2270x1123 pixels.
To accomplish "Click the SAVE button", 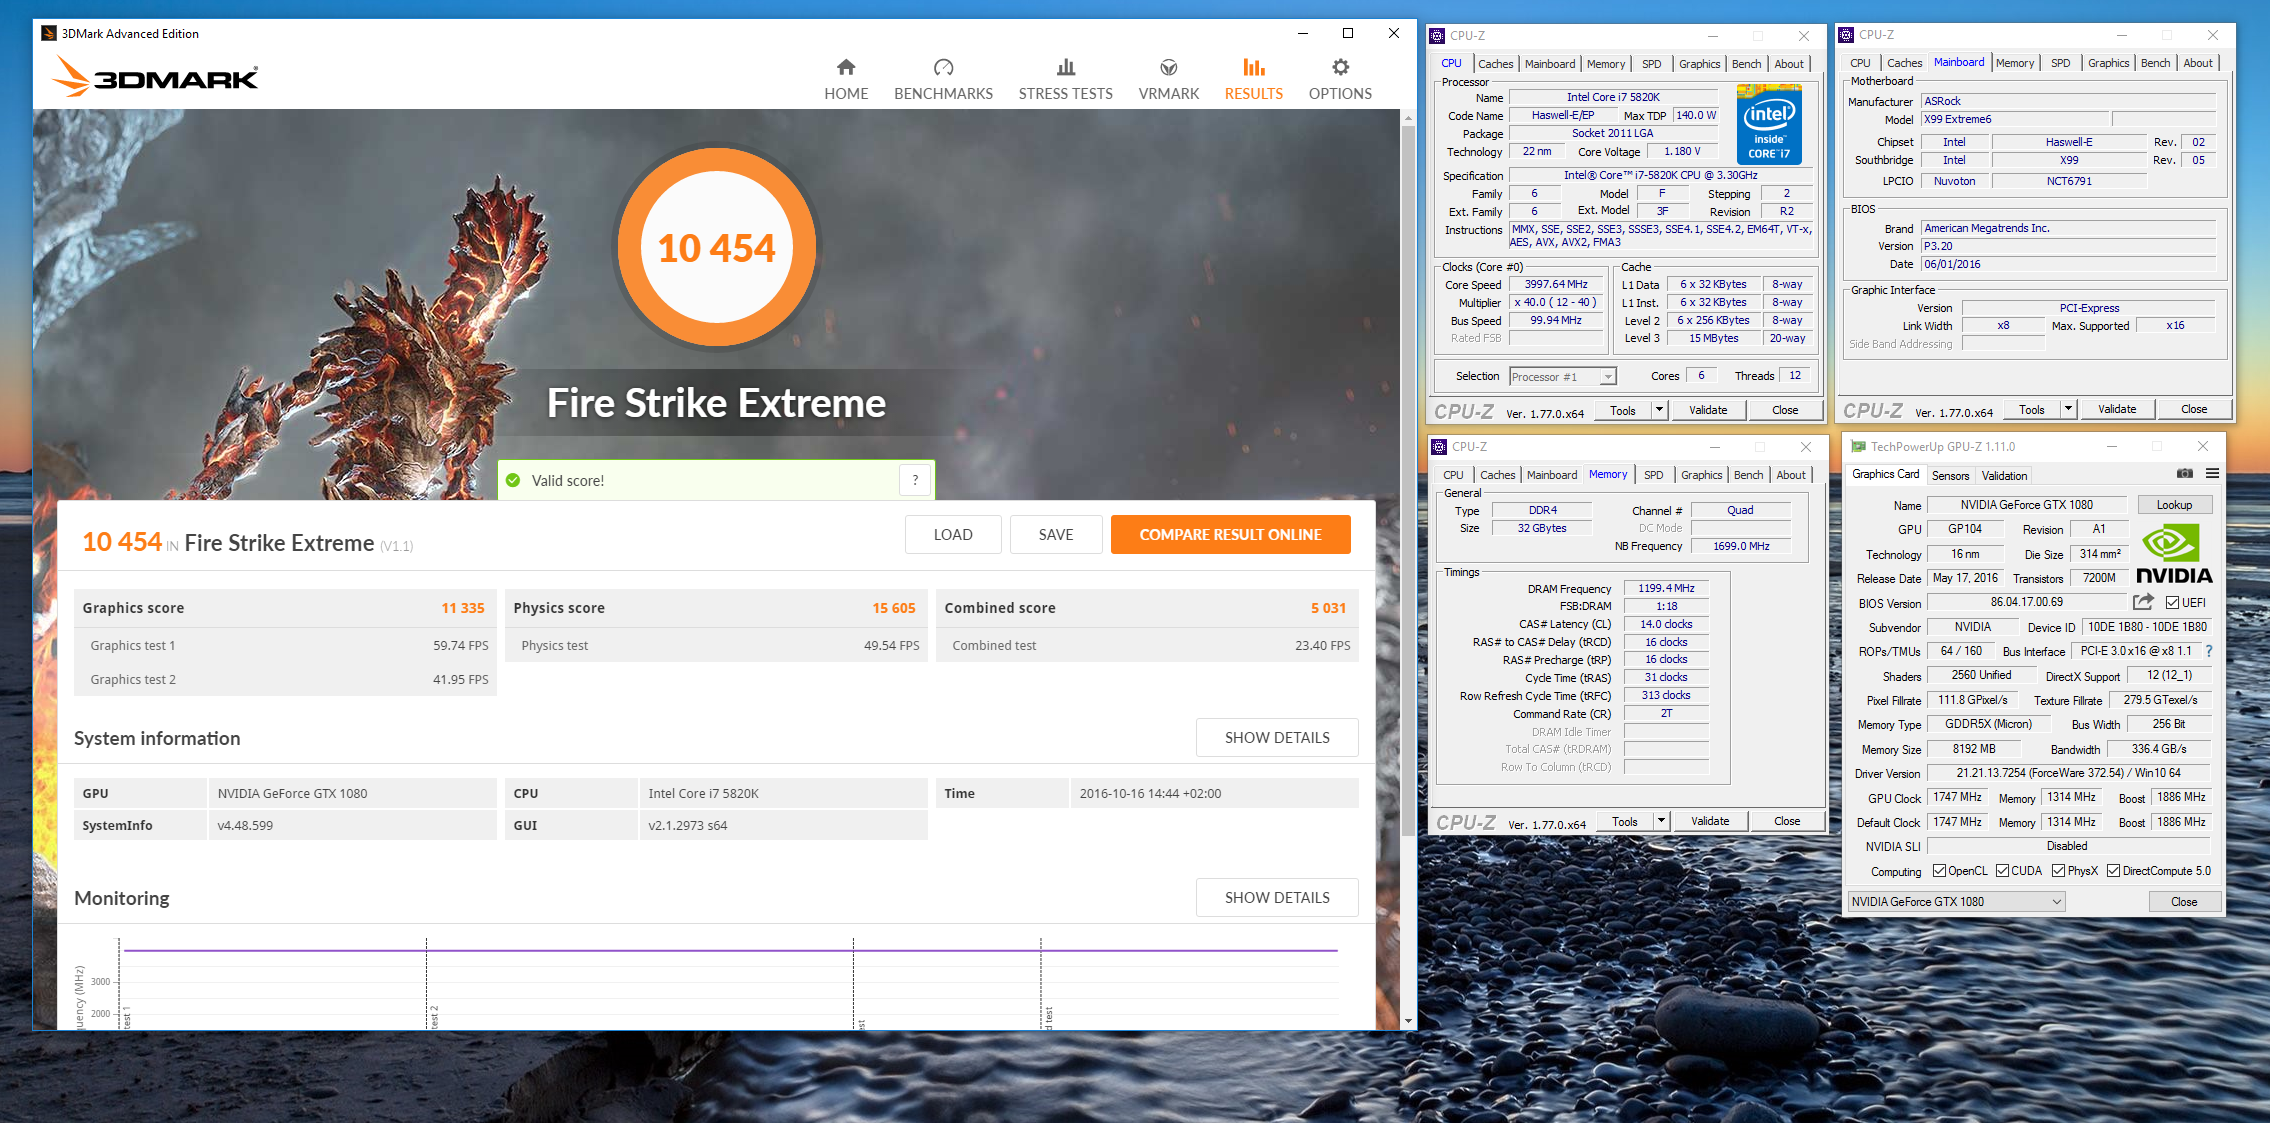I will tap(1056, 535).
